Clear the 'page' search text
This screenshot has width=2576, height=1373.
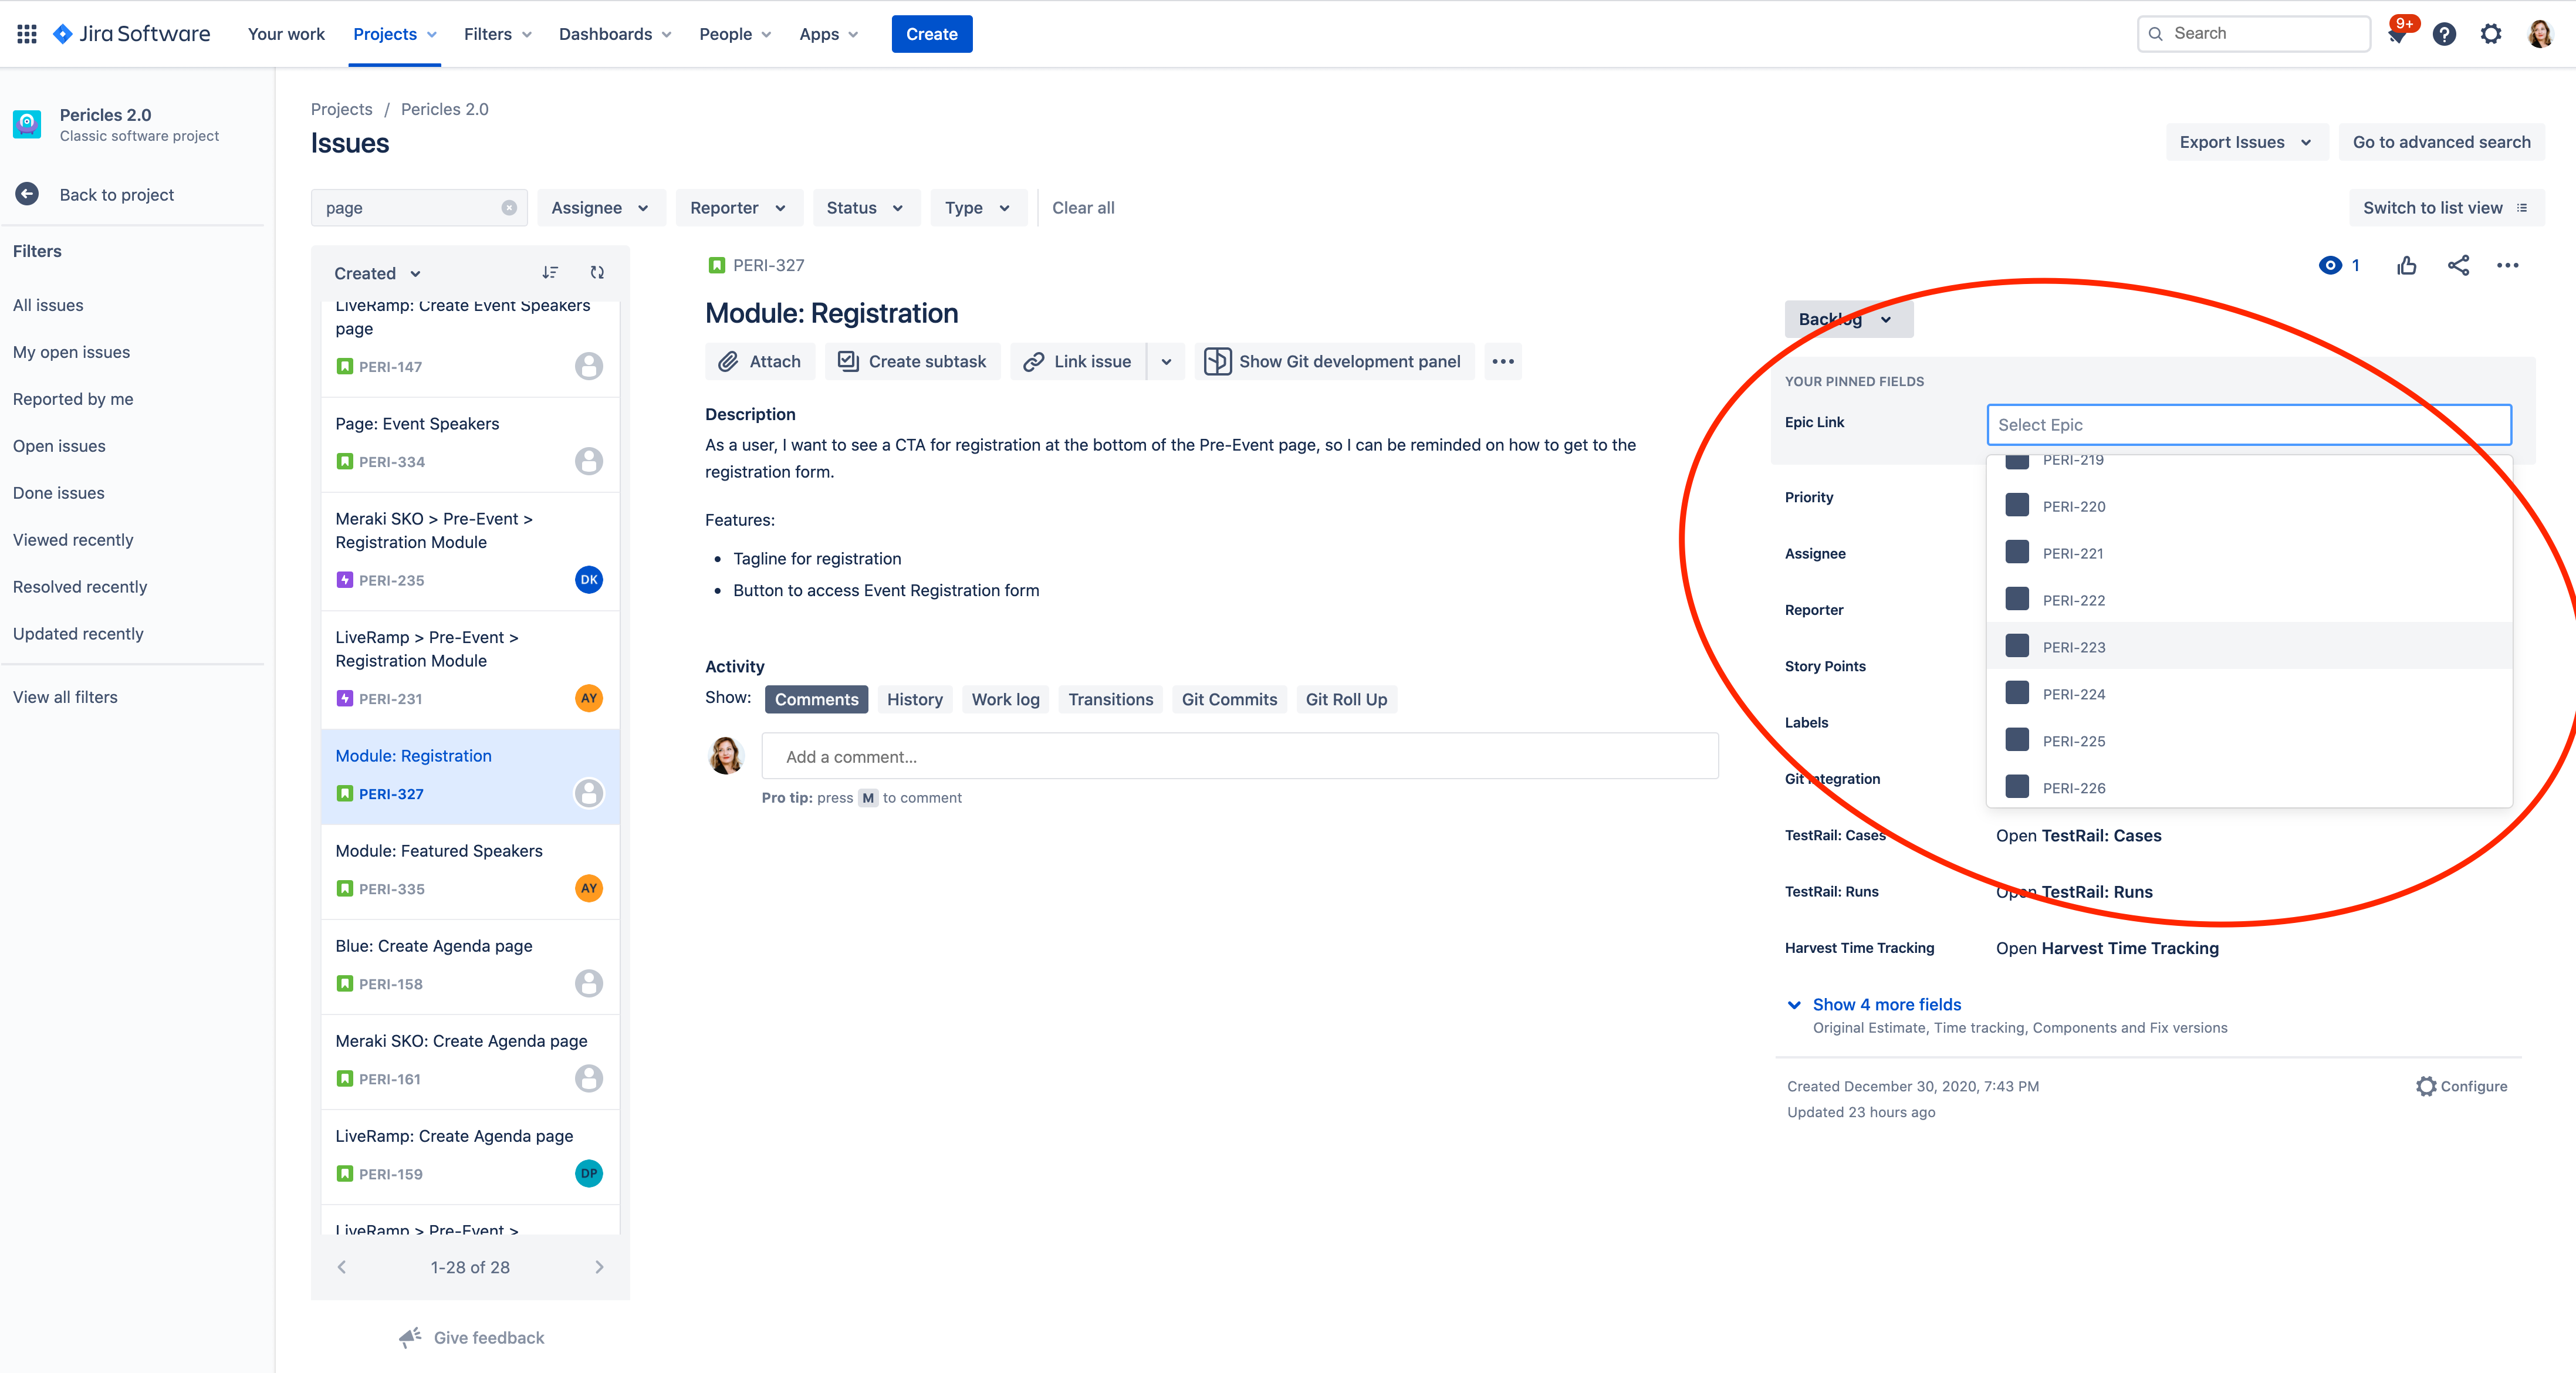pyautogui.click(x=509, y=208)
